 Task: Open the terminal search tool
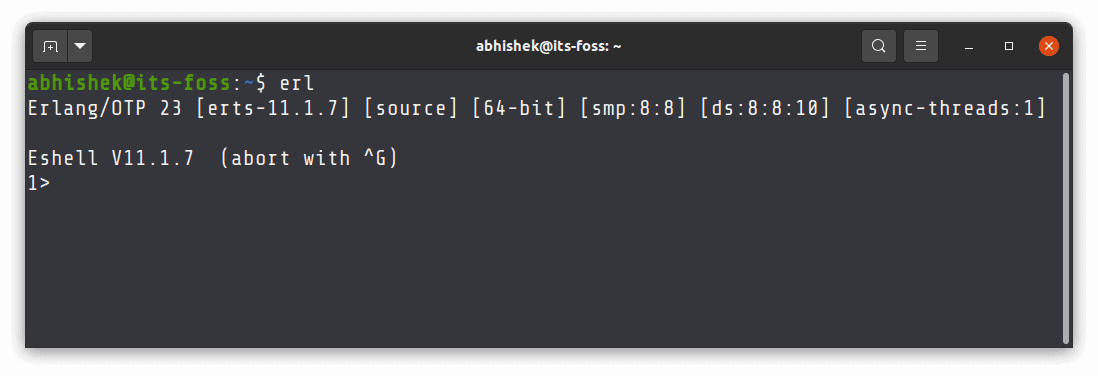click(878, 46)
